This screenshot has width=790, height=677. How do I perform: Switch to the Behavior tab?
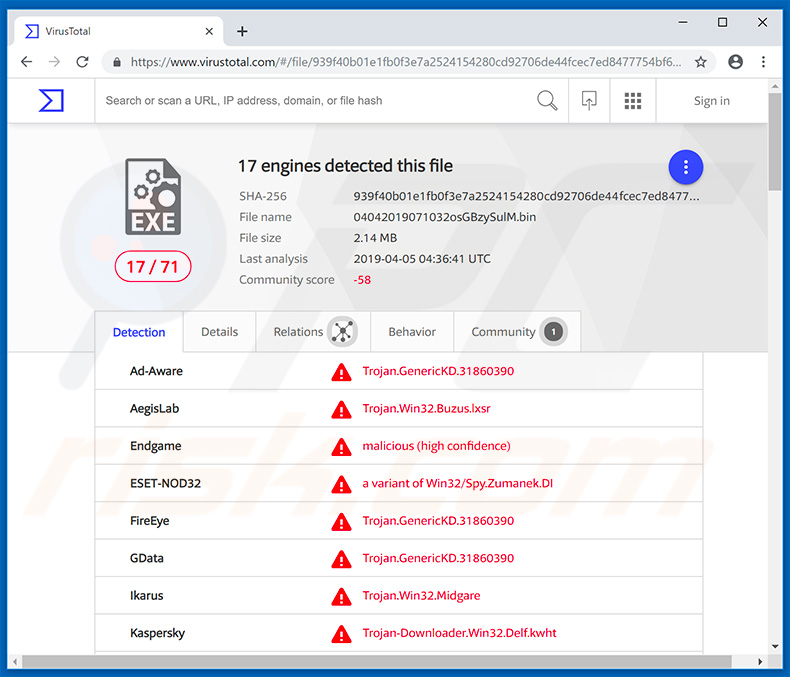coord(412,331)
